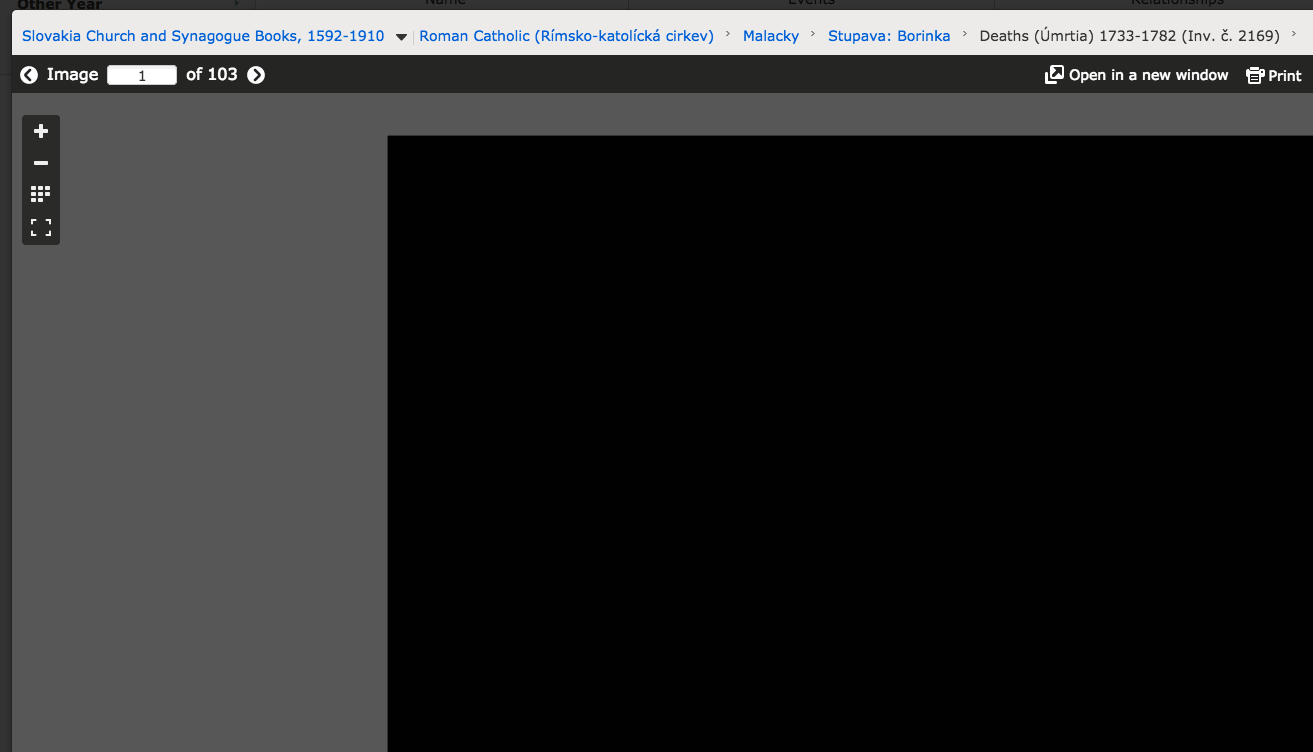Zoom out with the minus icon
1313x752 pixels.
[41, 163]
